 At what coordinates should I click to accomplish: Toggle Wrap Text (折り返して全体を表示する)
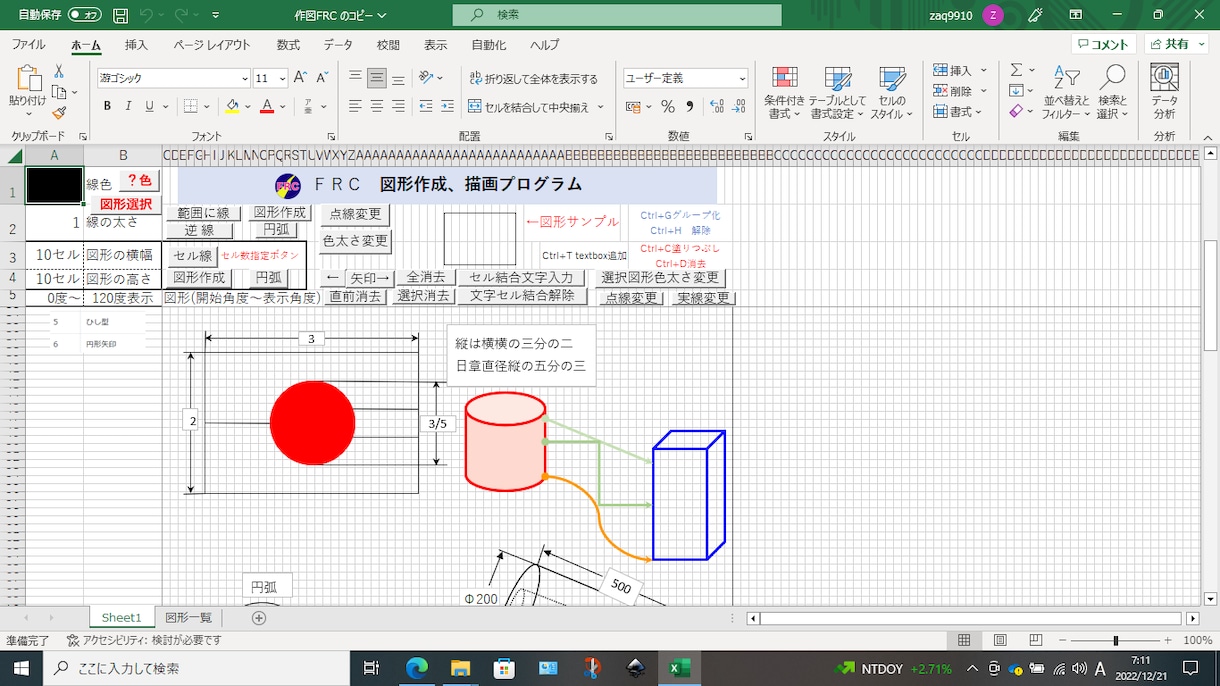(533, 79)
